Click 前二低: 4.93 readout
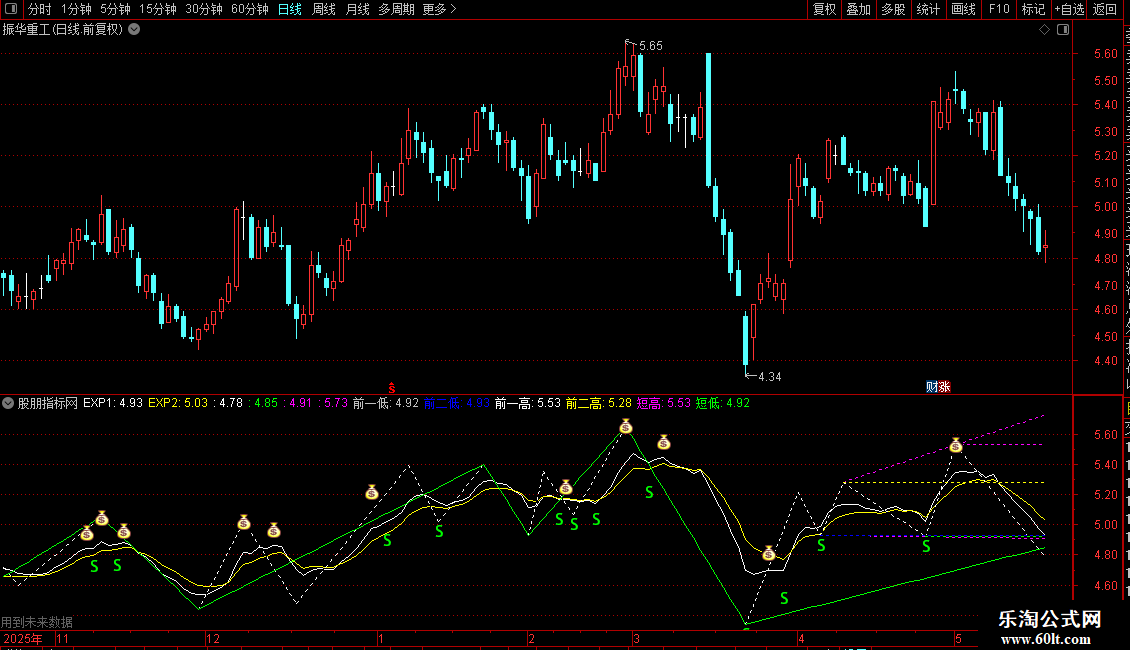Screen dimensions: 1130x650 (x=457, y=404)
